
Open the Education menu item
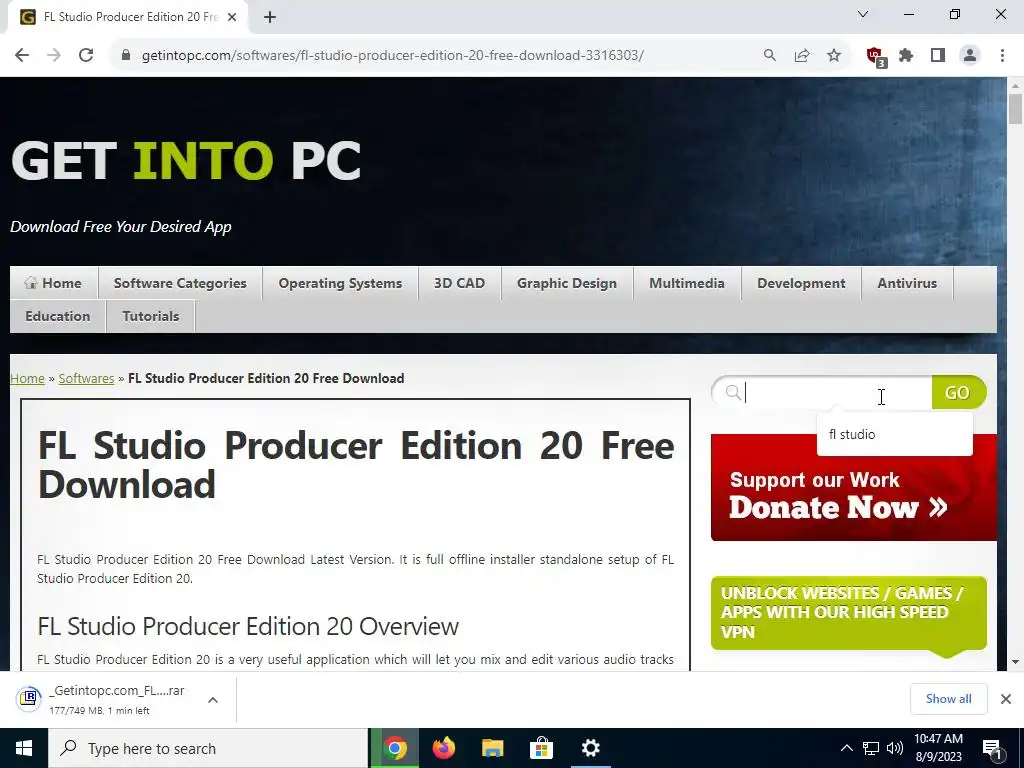[57, 316]
